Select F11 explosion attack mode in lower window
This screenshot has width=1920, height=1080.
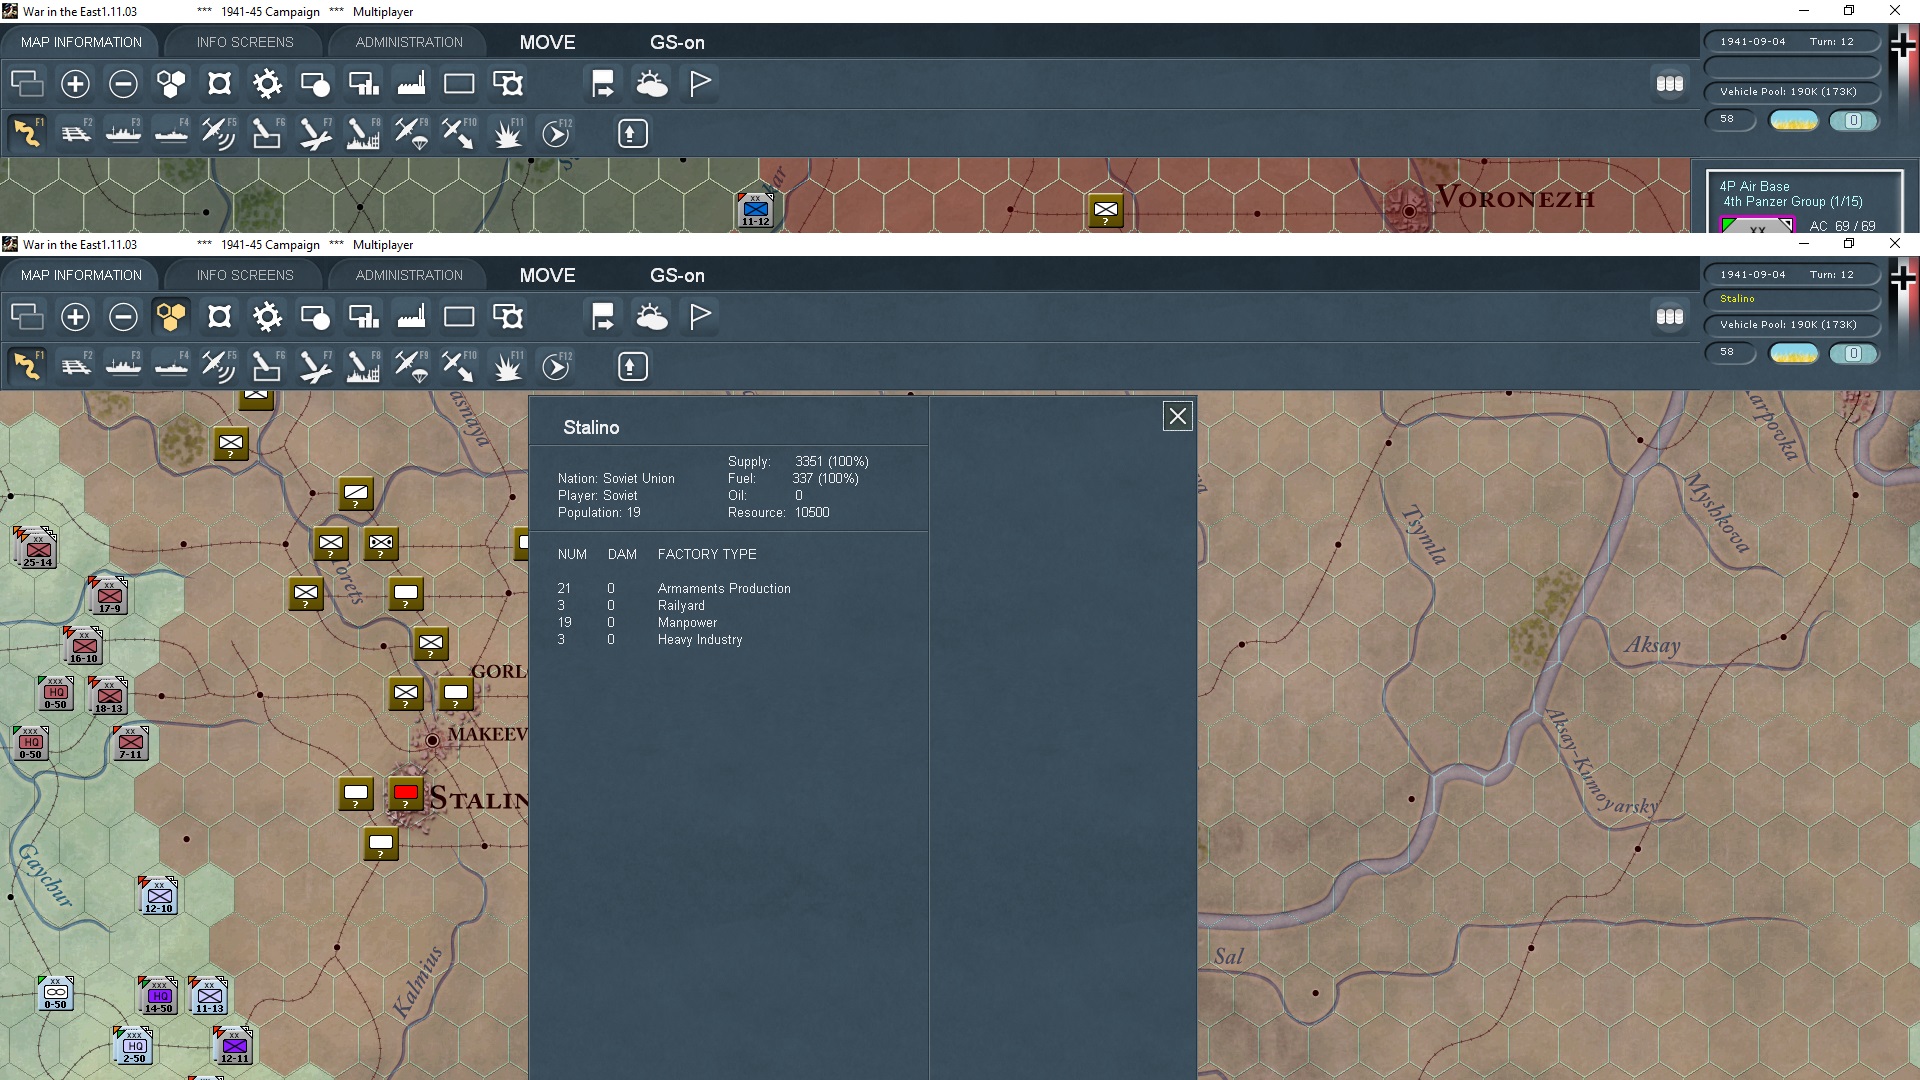[508, 367]
